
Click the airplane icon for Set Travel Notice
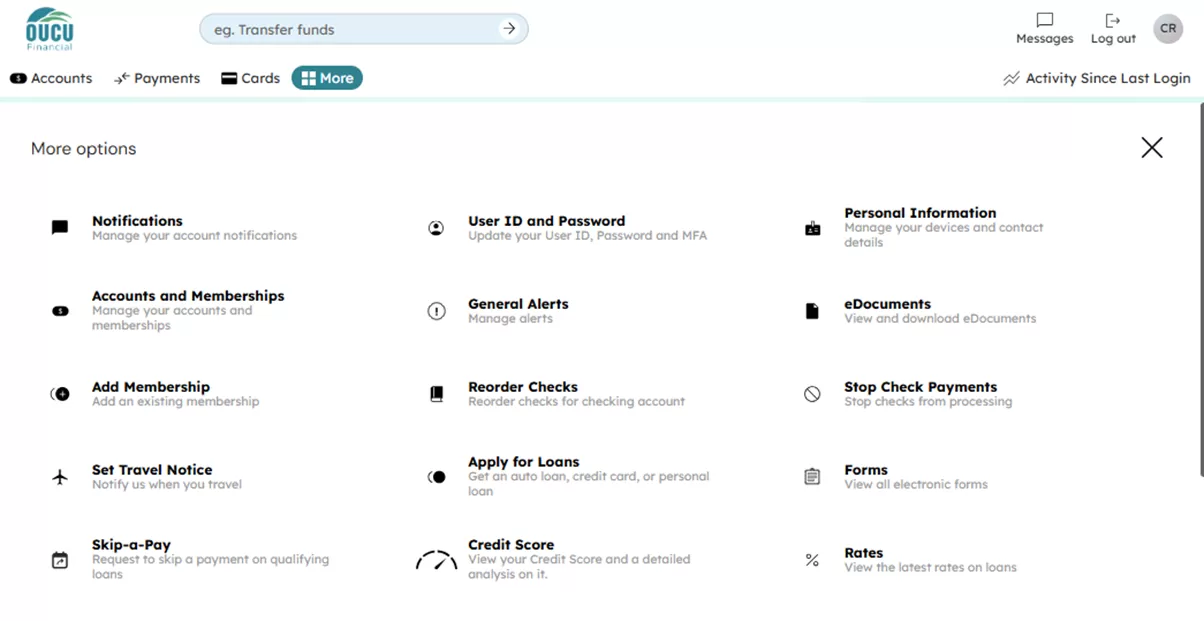(x=60, y=477)
